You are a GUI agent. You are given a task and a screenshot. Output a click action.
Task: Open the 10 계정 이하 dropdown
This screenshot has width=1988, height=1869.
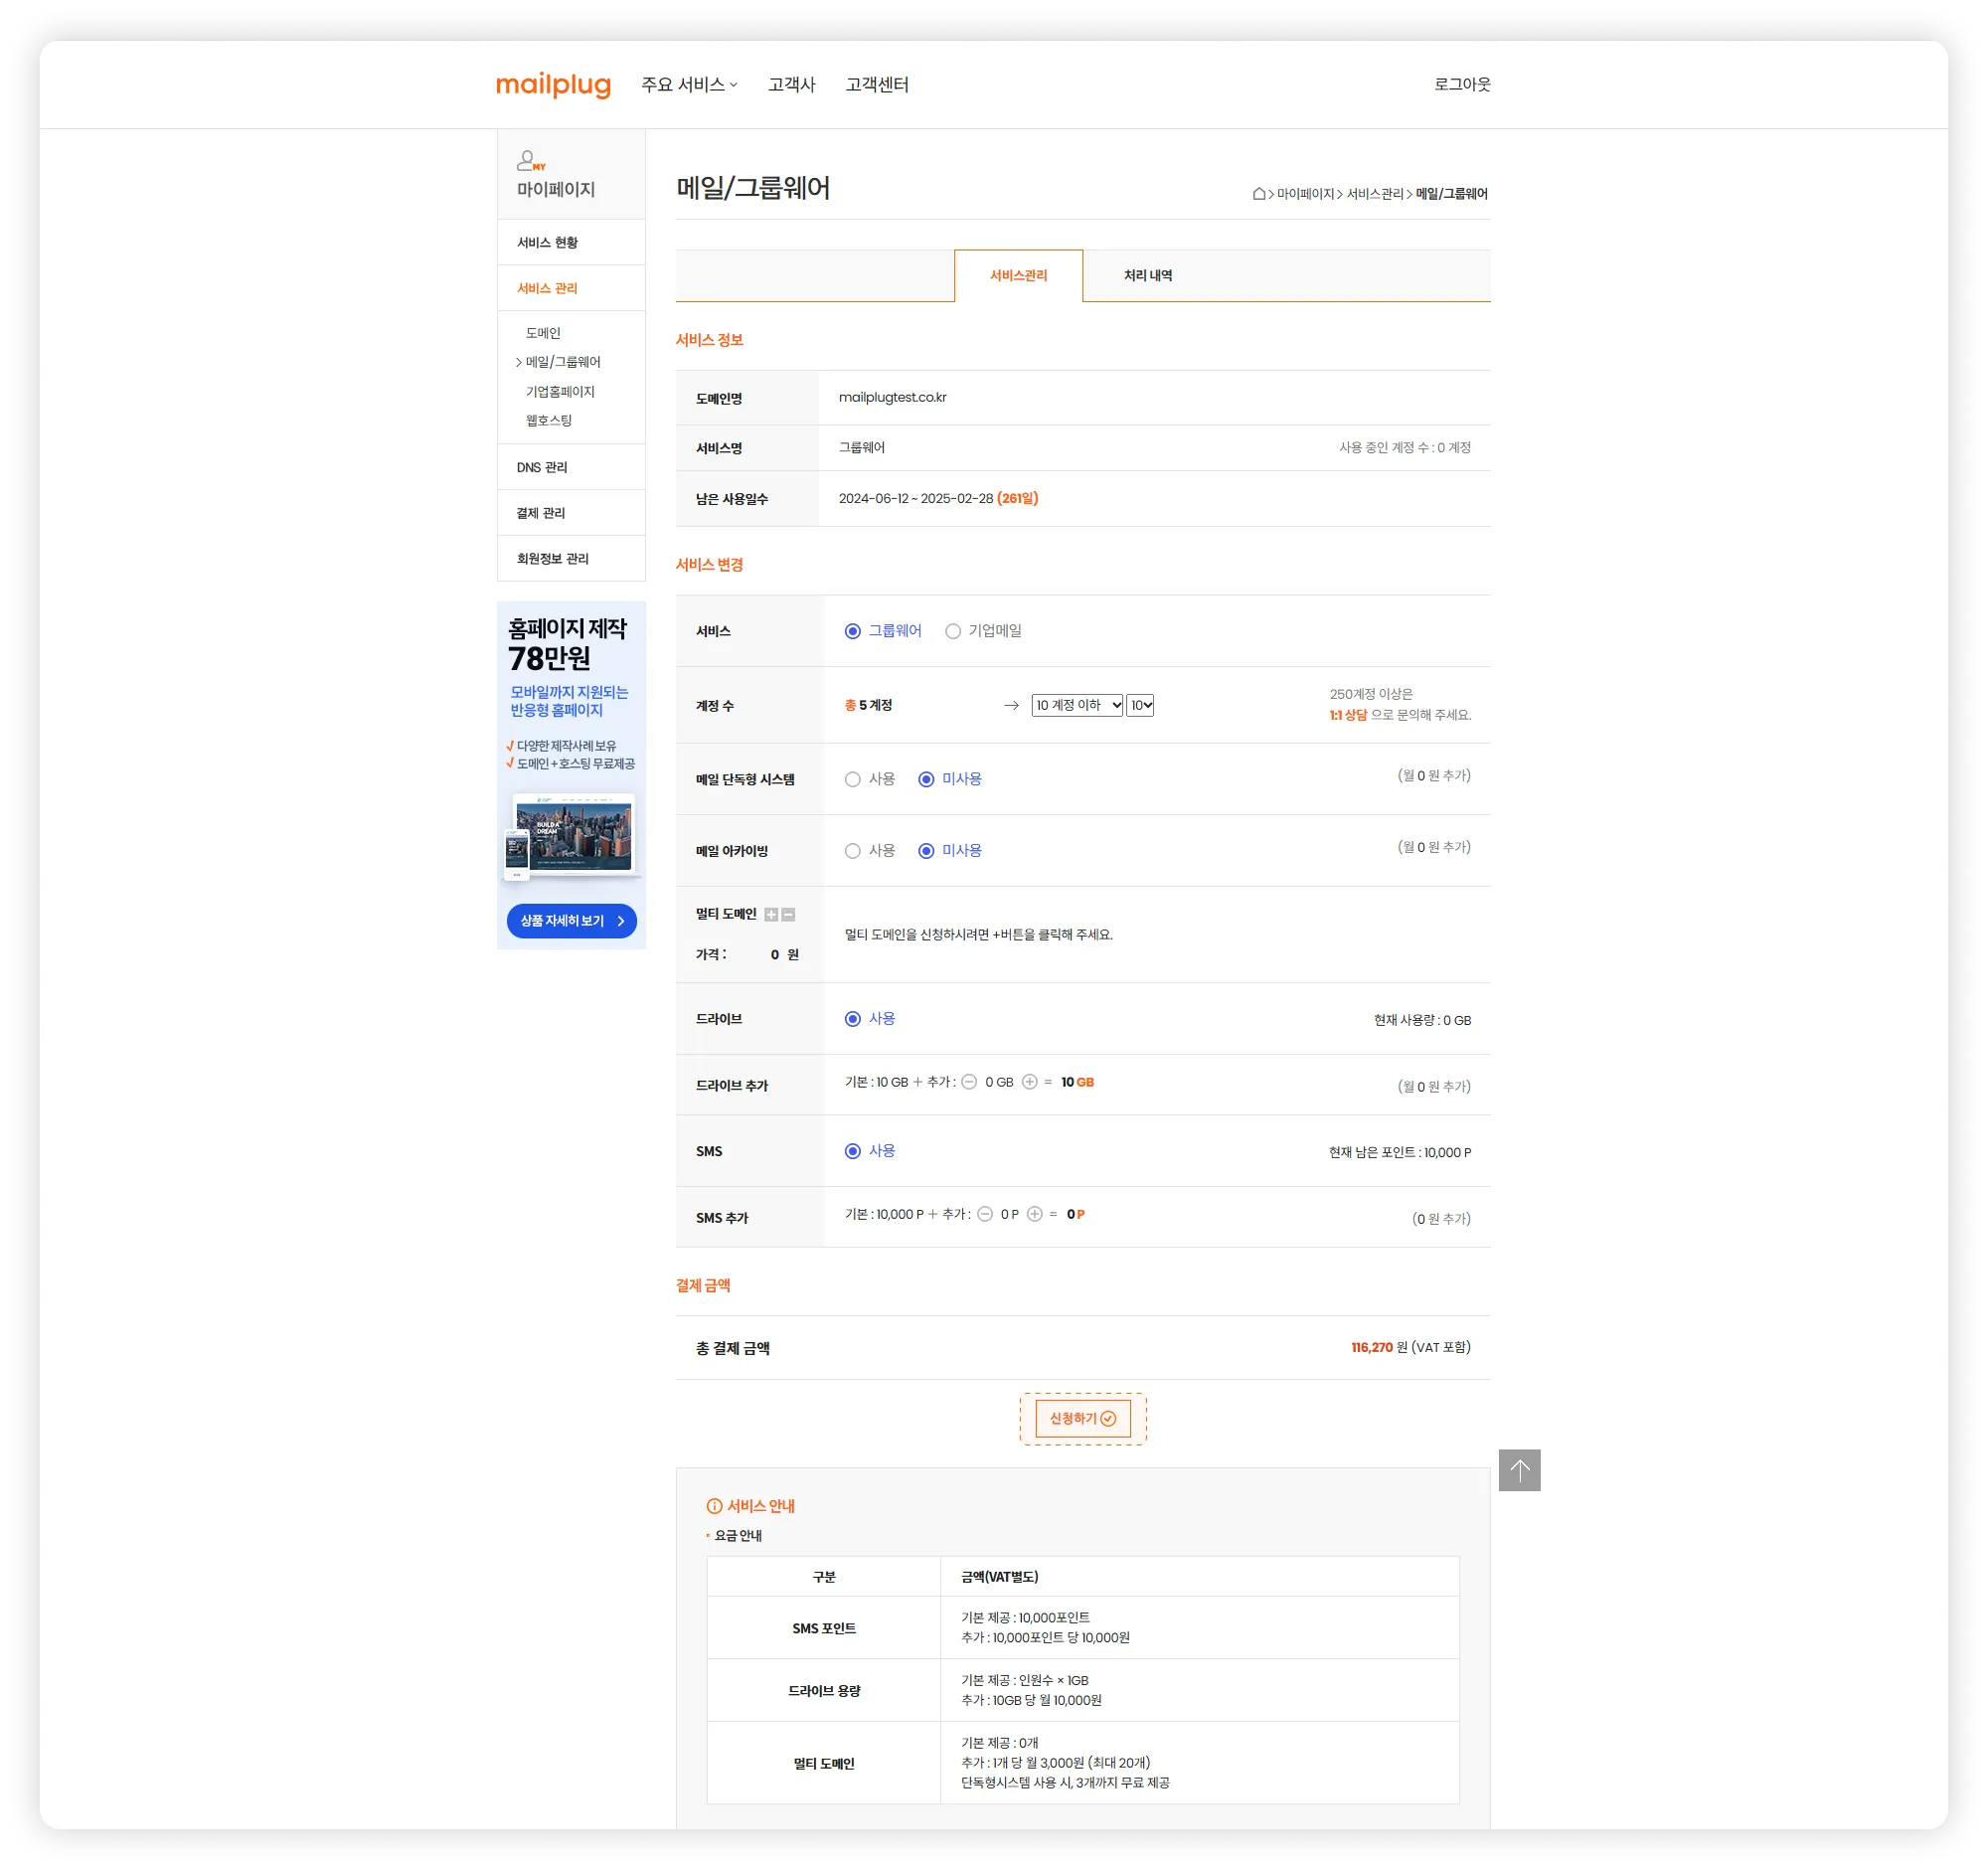tap(1077, 705)
